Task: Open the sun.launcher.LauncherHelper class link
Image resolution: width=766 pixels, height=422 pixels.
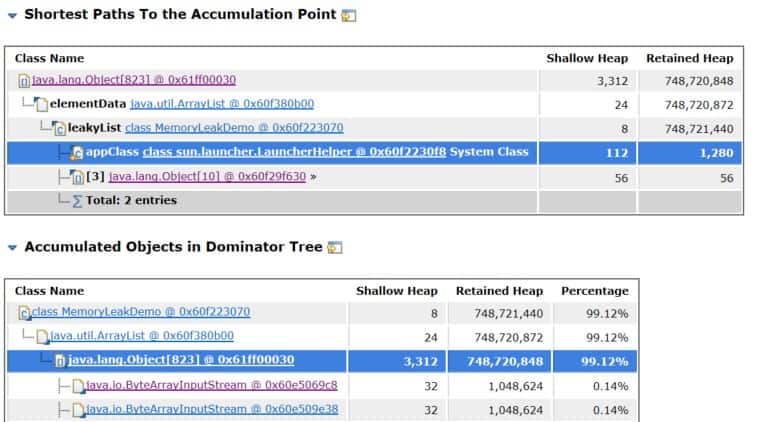Action: point(294,152)
